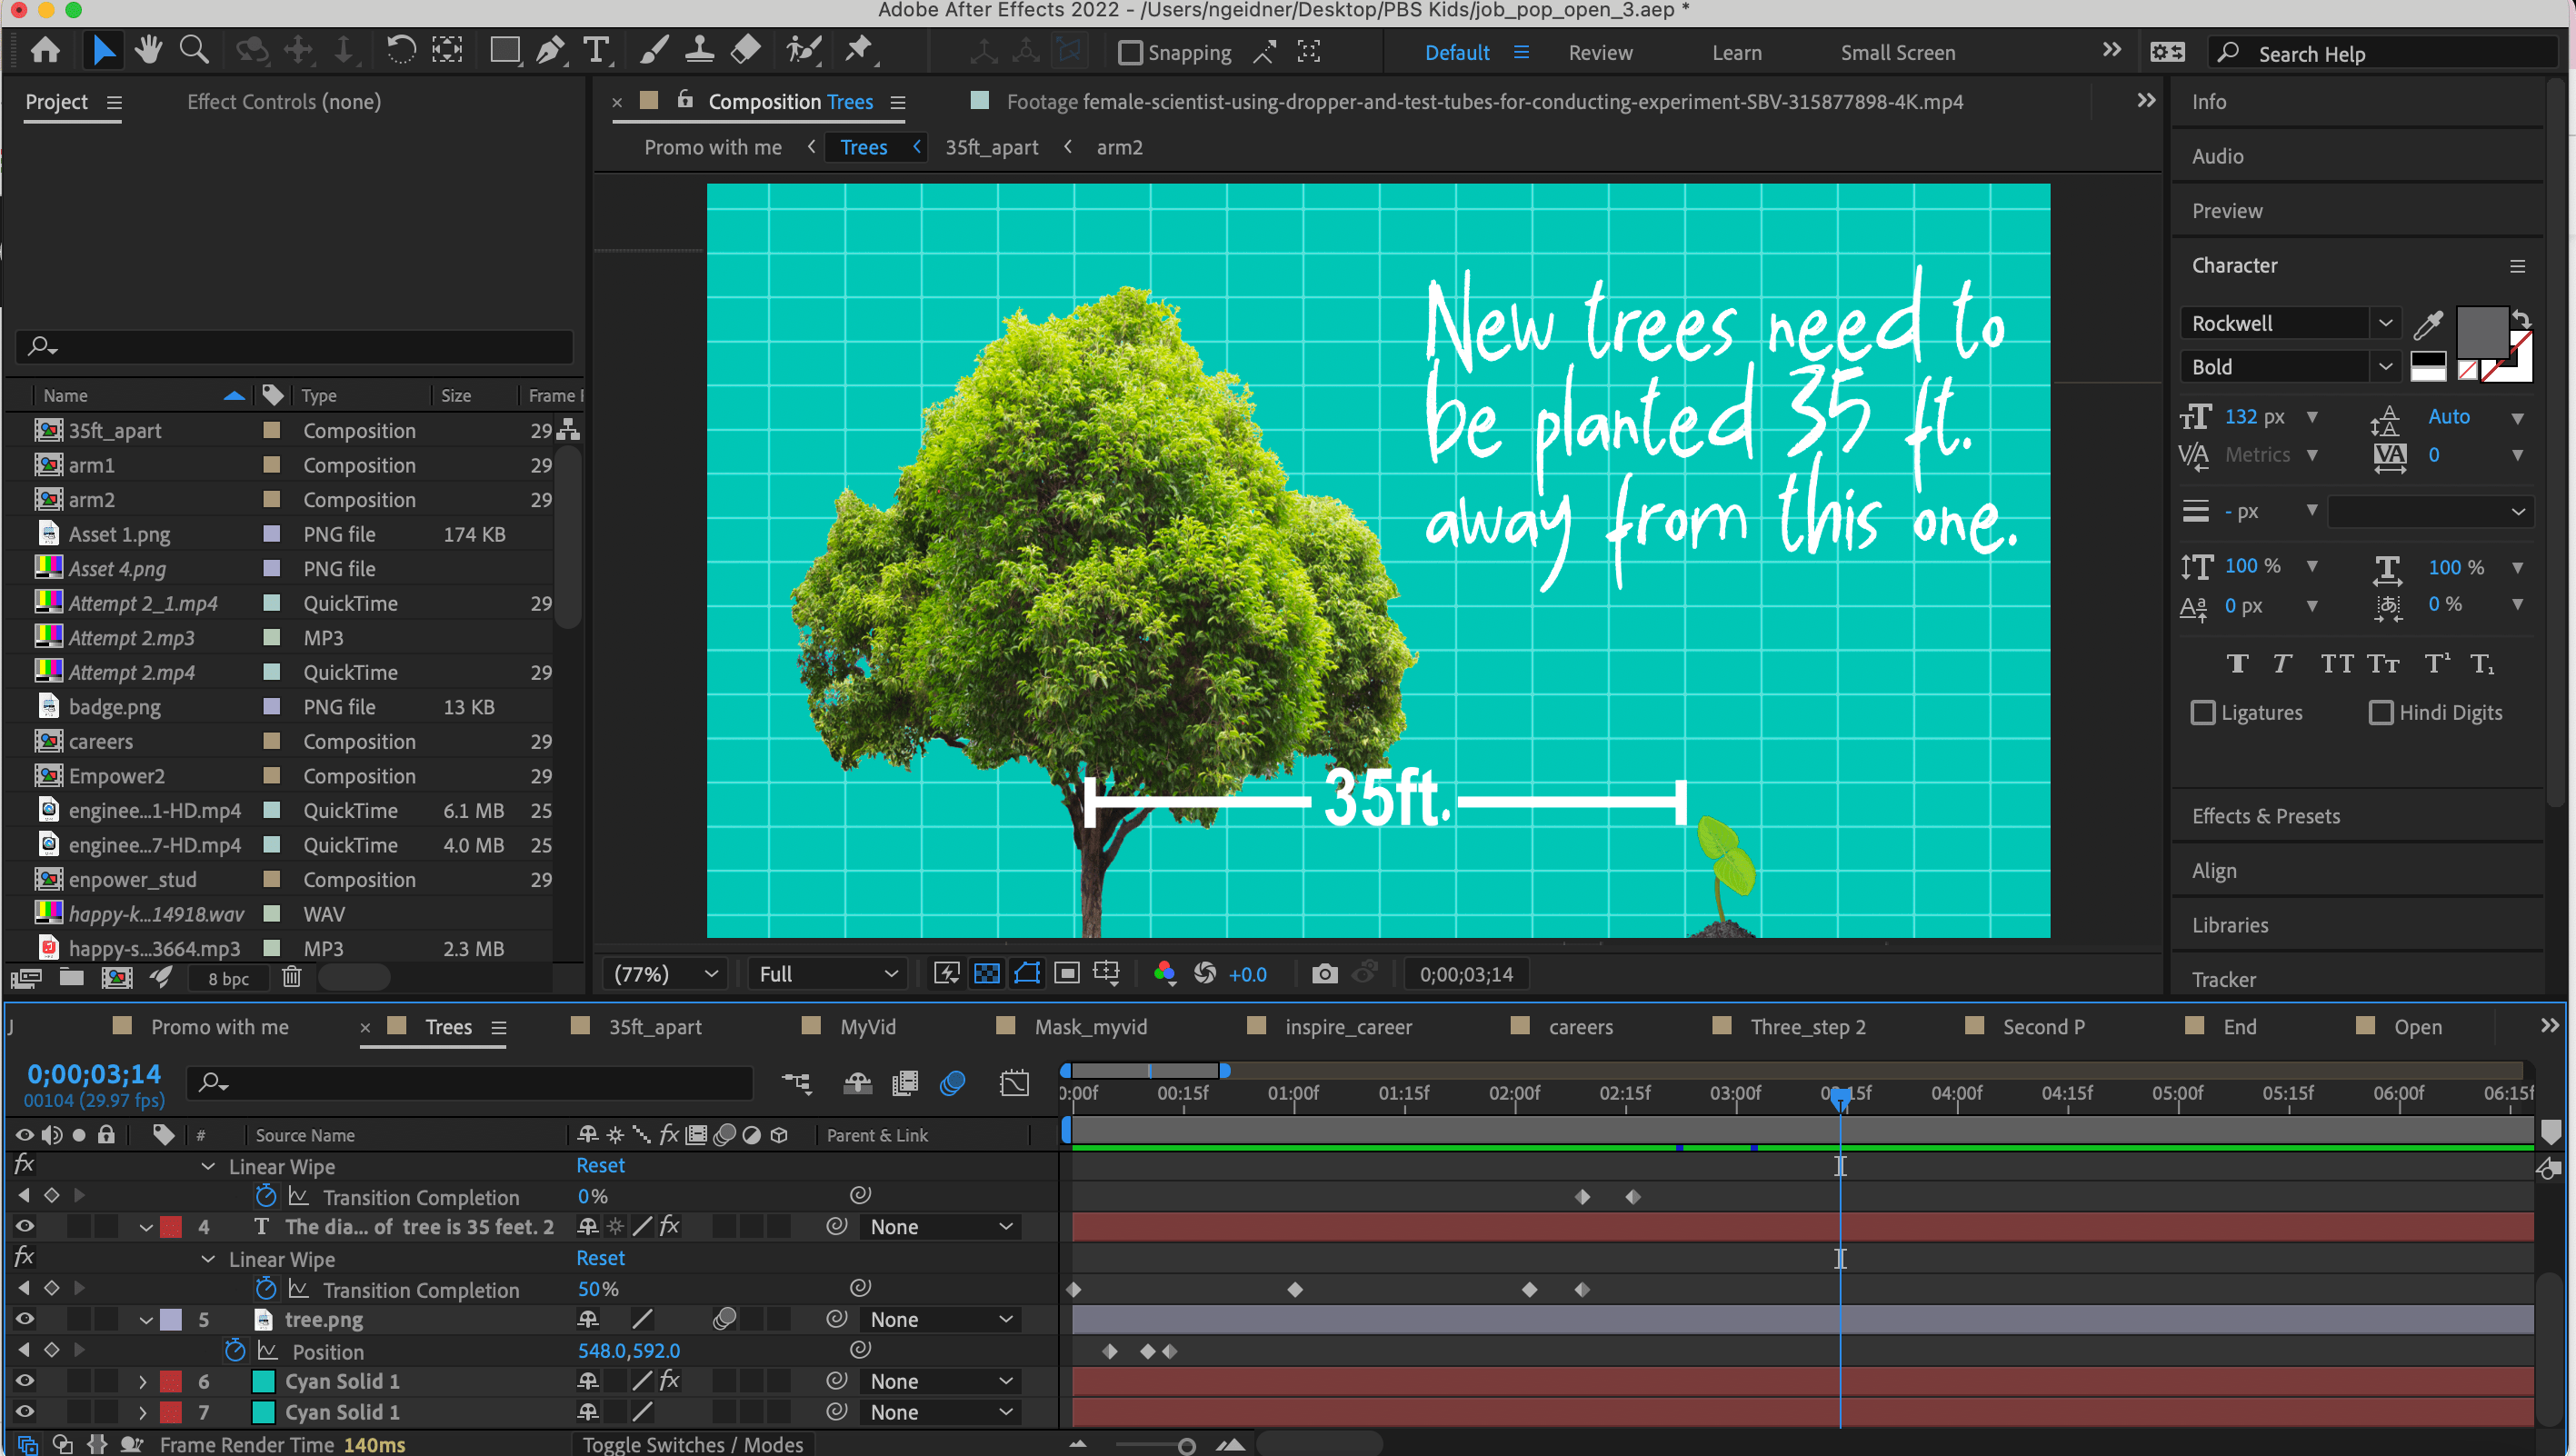Switch to the 35ft_apart timeline tab

pos(654,1027)
